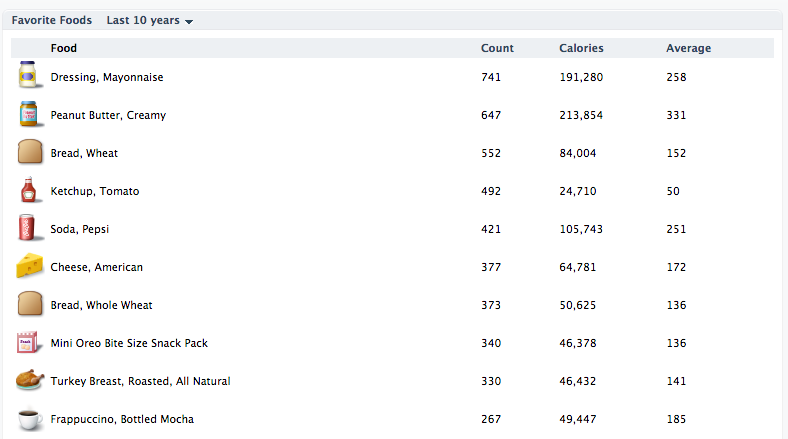Select Dressing, Mayonnaise food name
Image resolution: width=788 pixels, height=439 pixels.
pos(107,77)
